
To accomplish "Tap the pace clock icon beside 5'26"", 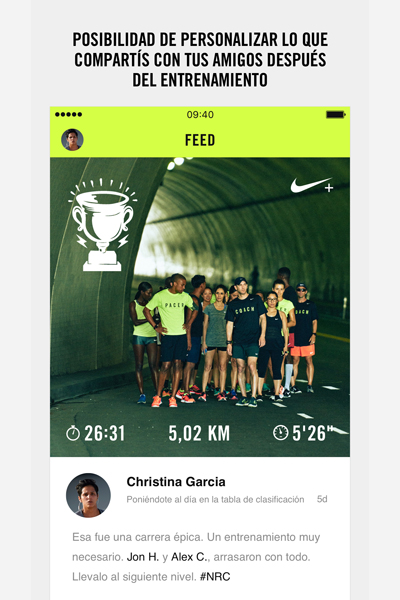I will tap(281, 432).
